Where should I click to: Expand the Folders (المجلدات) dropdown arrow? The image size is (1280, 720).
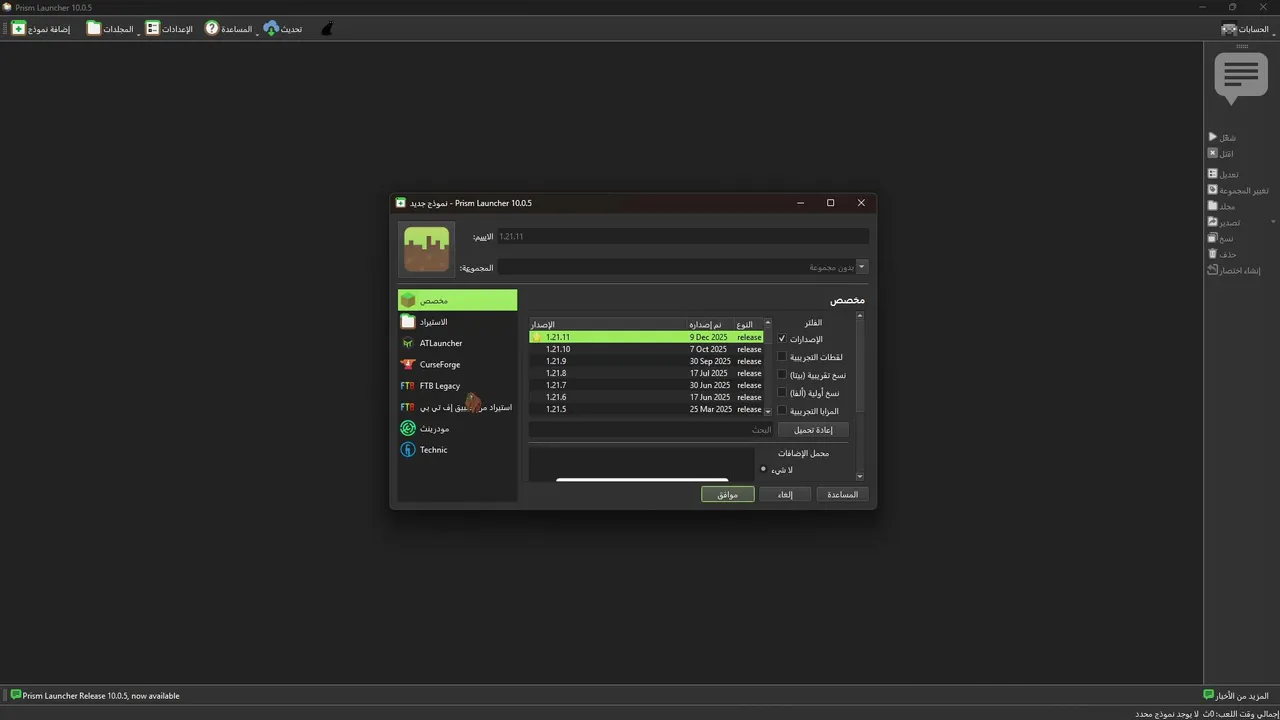pyautogui.click(x=139, y=33)
